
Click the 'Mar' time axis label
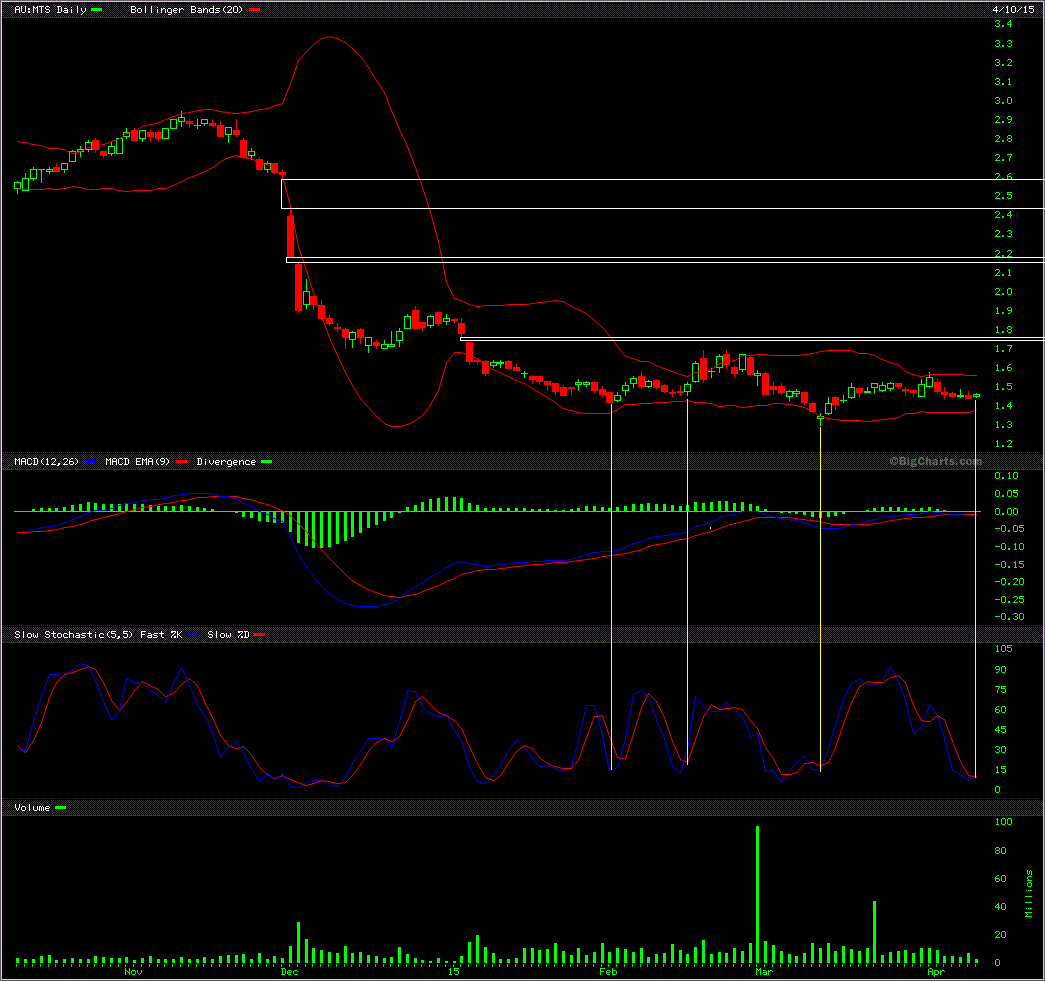(x=764, y=972)
